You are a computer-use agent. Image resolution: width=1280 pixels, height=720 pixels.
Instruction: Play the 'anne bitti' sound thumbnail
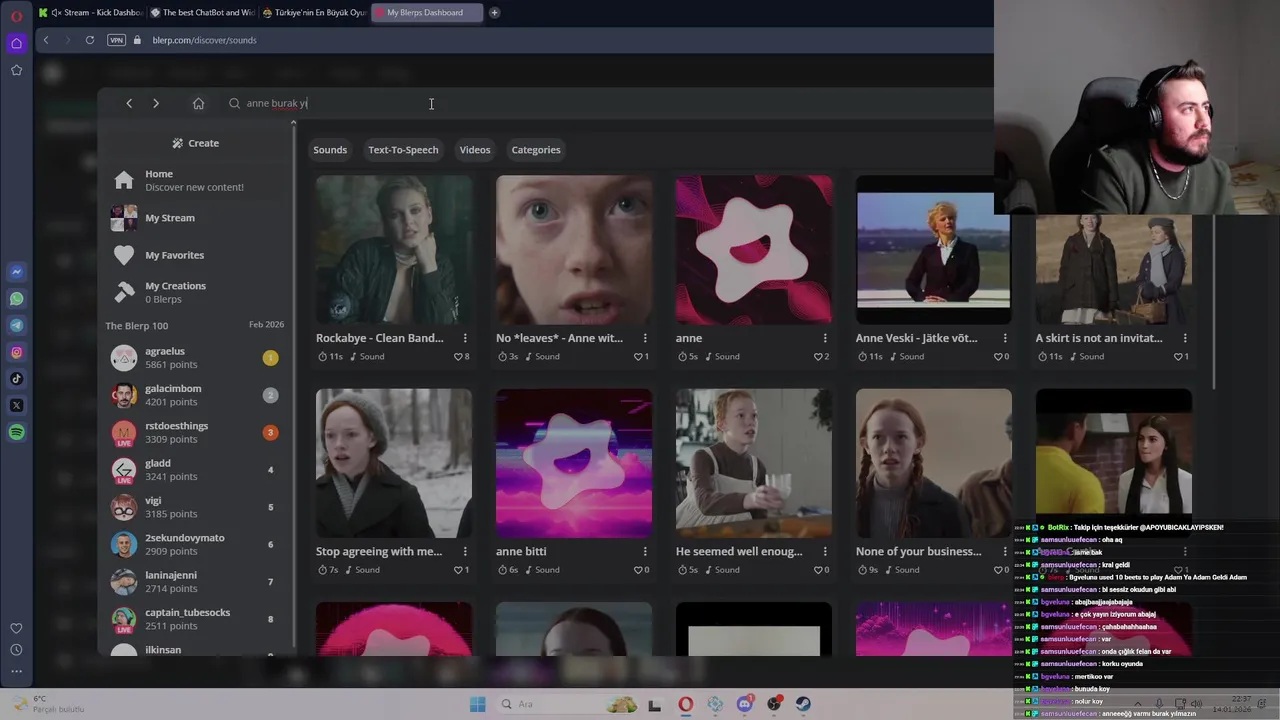[x=574, y=464]
